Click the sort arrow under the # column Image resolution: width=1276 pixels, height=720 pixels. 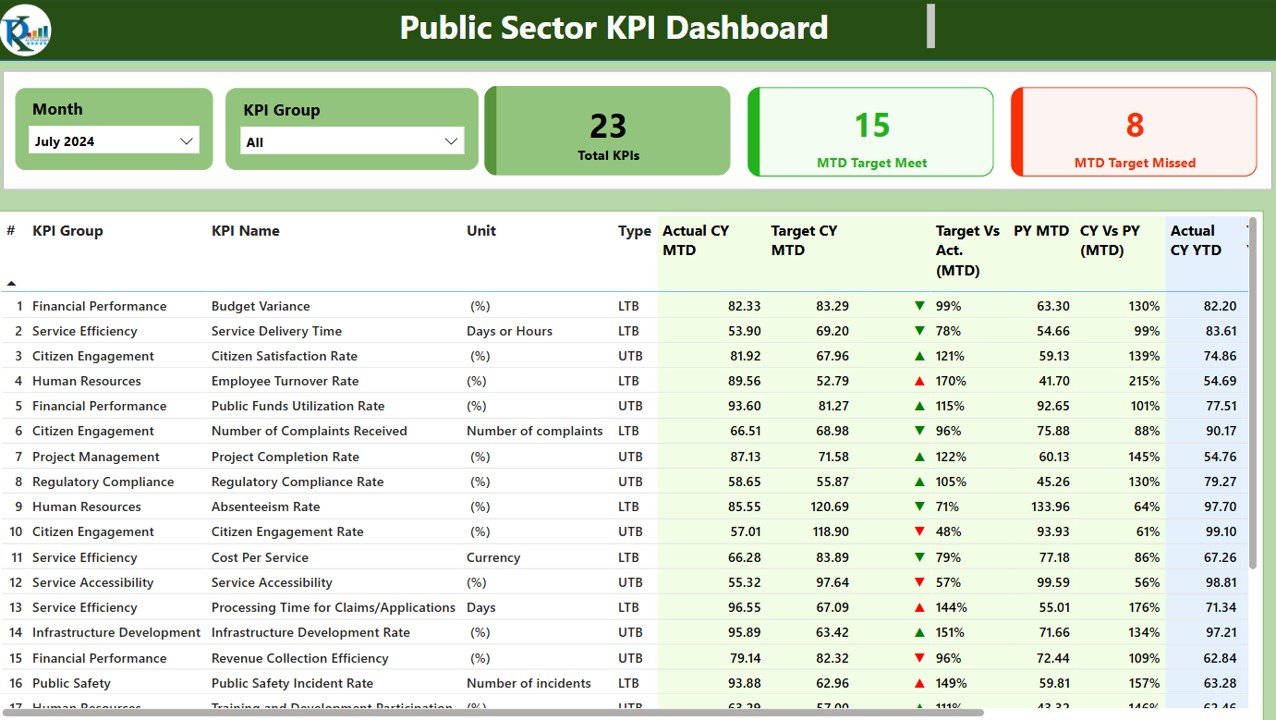coord(11,283)
